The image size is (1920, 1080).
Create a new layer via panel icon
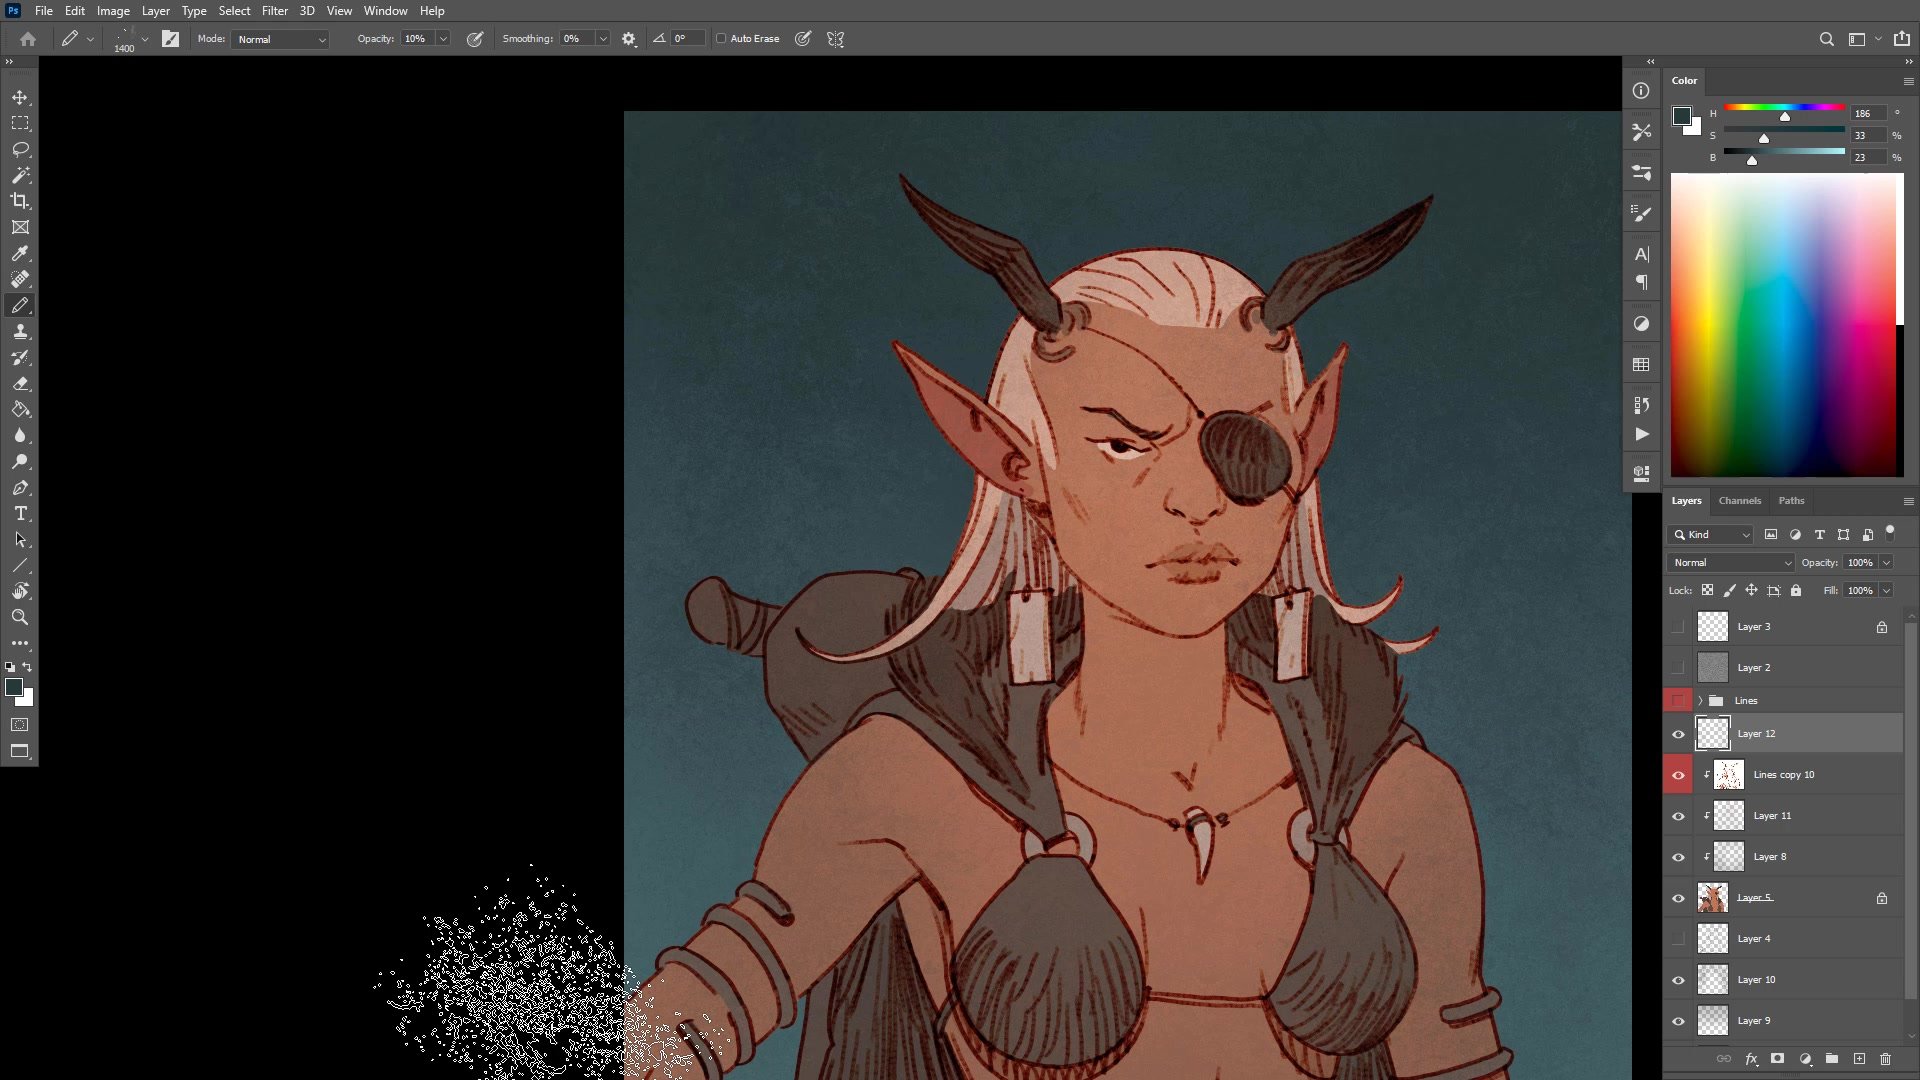coord(1859,1058)
